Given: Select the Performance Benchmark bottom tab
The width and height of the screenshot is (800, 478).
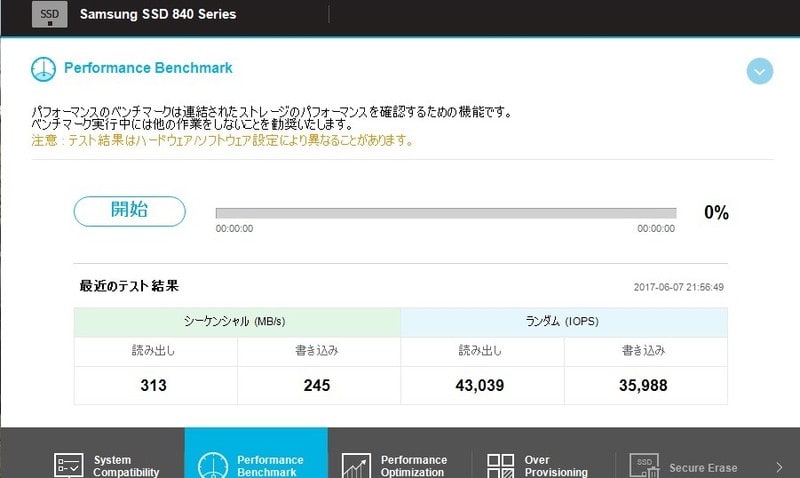Looking at the screenshot, I should pos(256,453).
